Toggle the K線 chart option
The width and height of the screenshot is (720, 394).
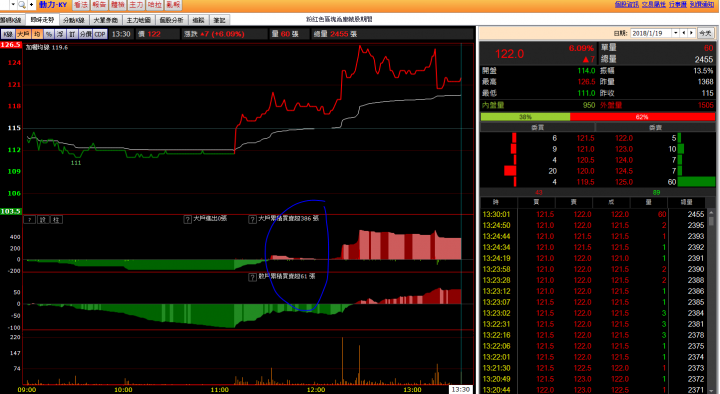point(8,34)
